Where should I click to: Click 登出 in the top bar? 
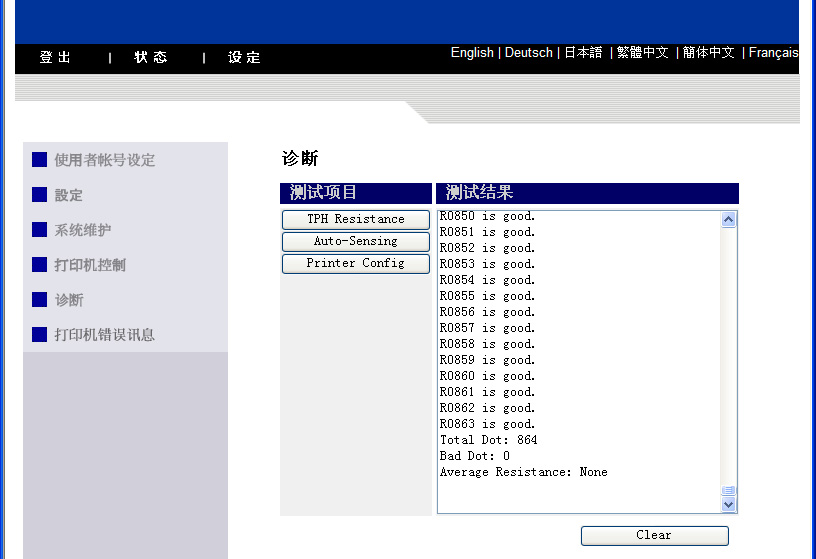56,58
